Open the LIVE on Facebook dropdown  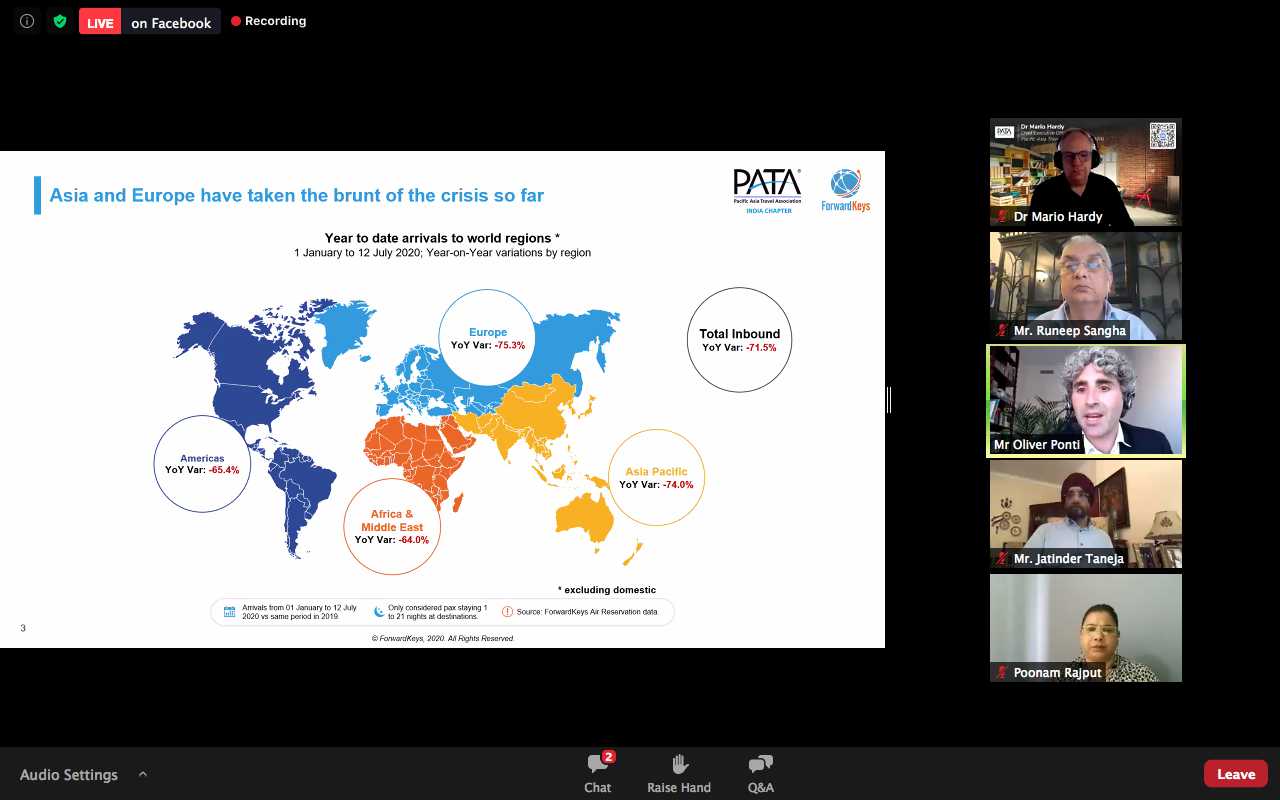150,22
